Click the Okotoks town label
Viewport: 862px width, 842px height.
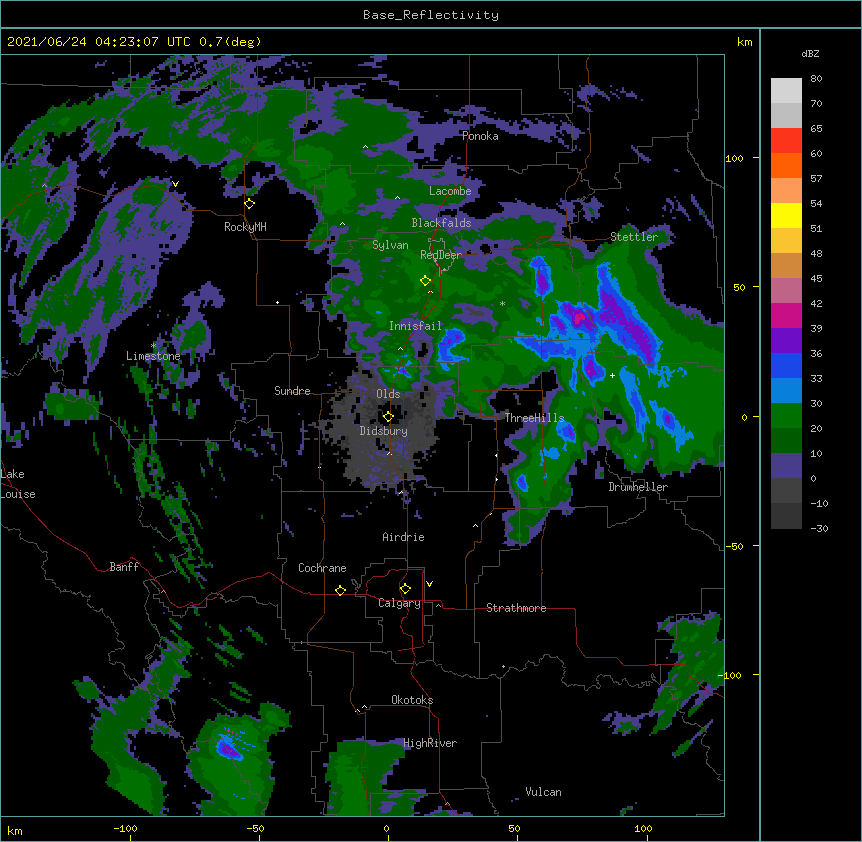pos(412,700)
